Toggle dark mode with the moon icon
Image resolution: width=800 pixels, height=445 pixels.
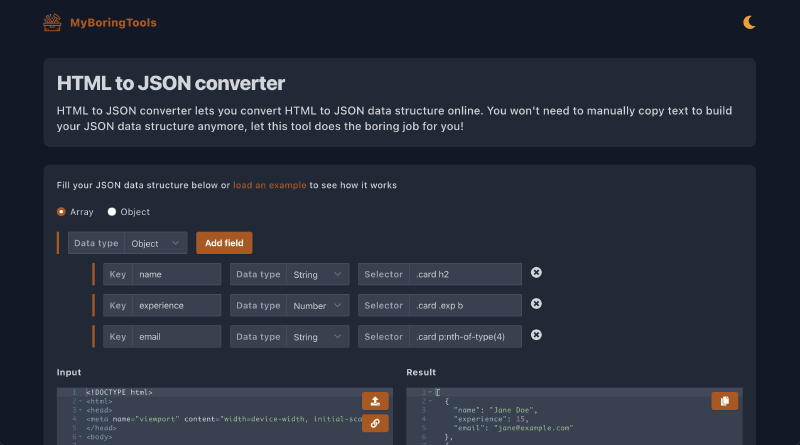point(748,22)
